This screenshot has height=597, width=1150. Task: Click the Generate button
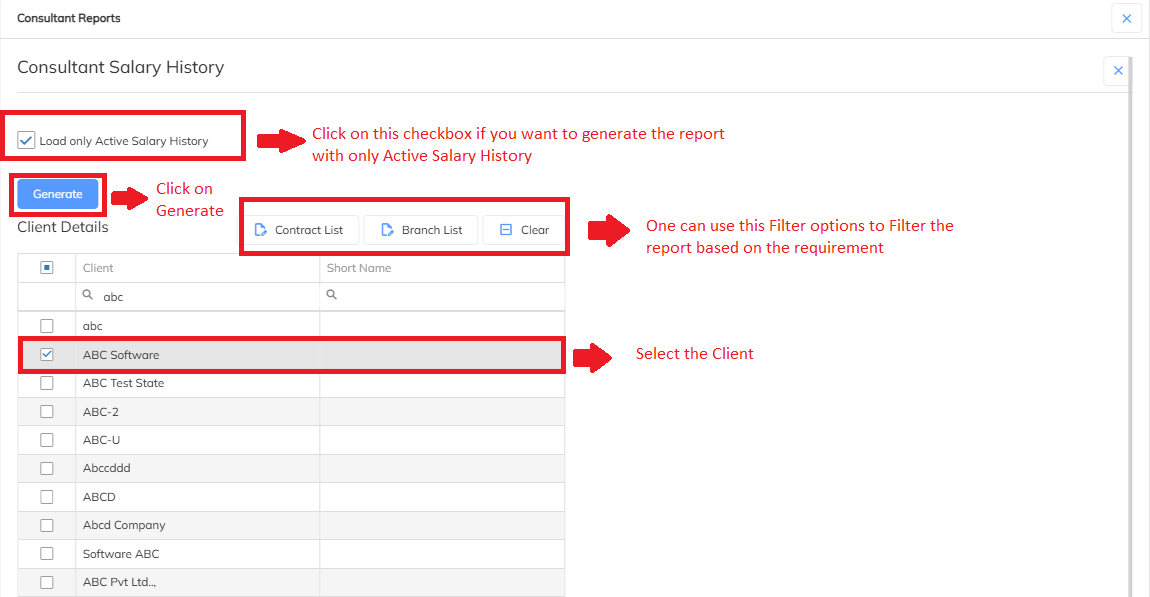(x=58, y=194)
